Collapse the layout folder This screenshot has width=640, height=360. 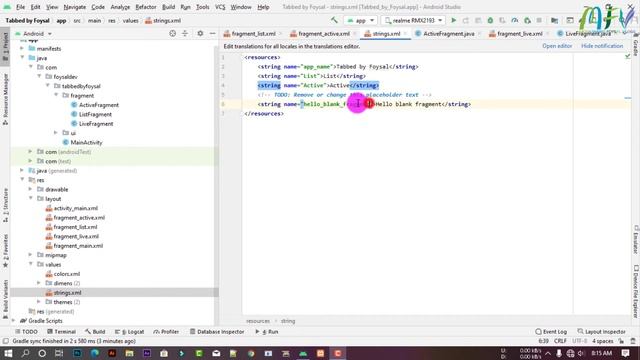[31, 198]
